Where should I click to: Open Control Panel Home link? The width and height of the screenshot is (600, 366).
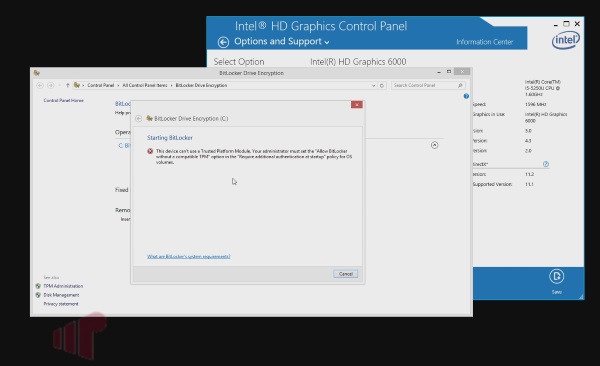pos(64,100)
